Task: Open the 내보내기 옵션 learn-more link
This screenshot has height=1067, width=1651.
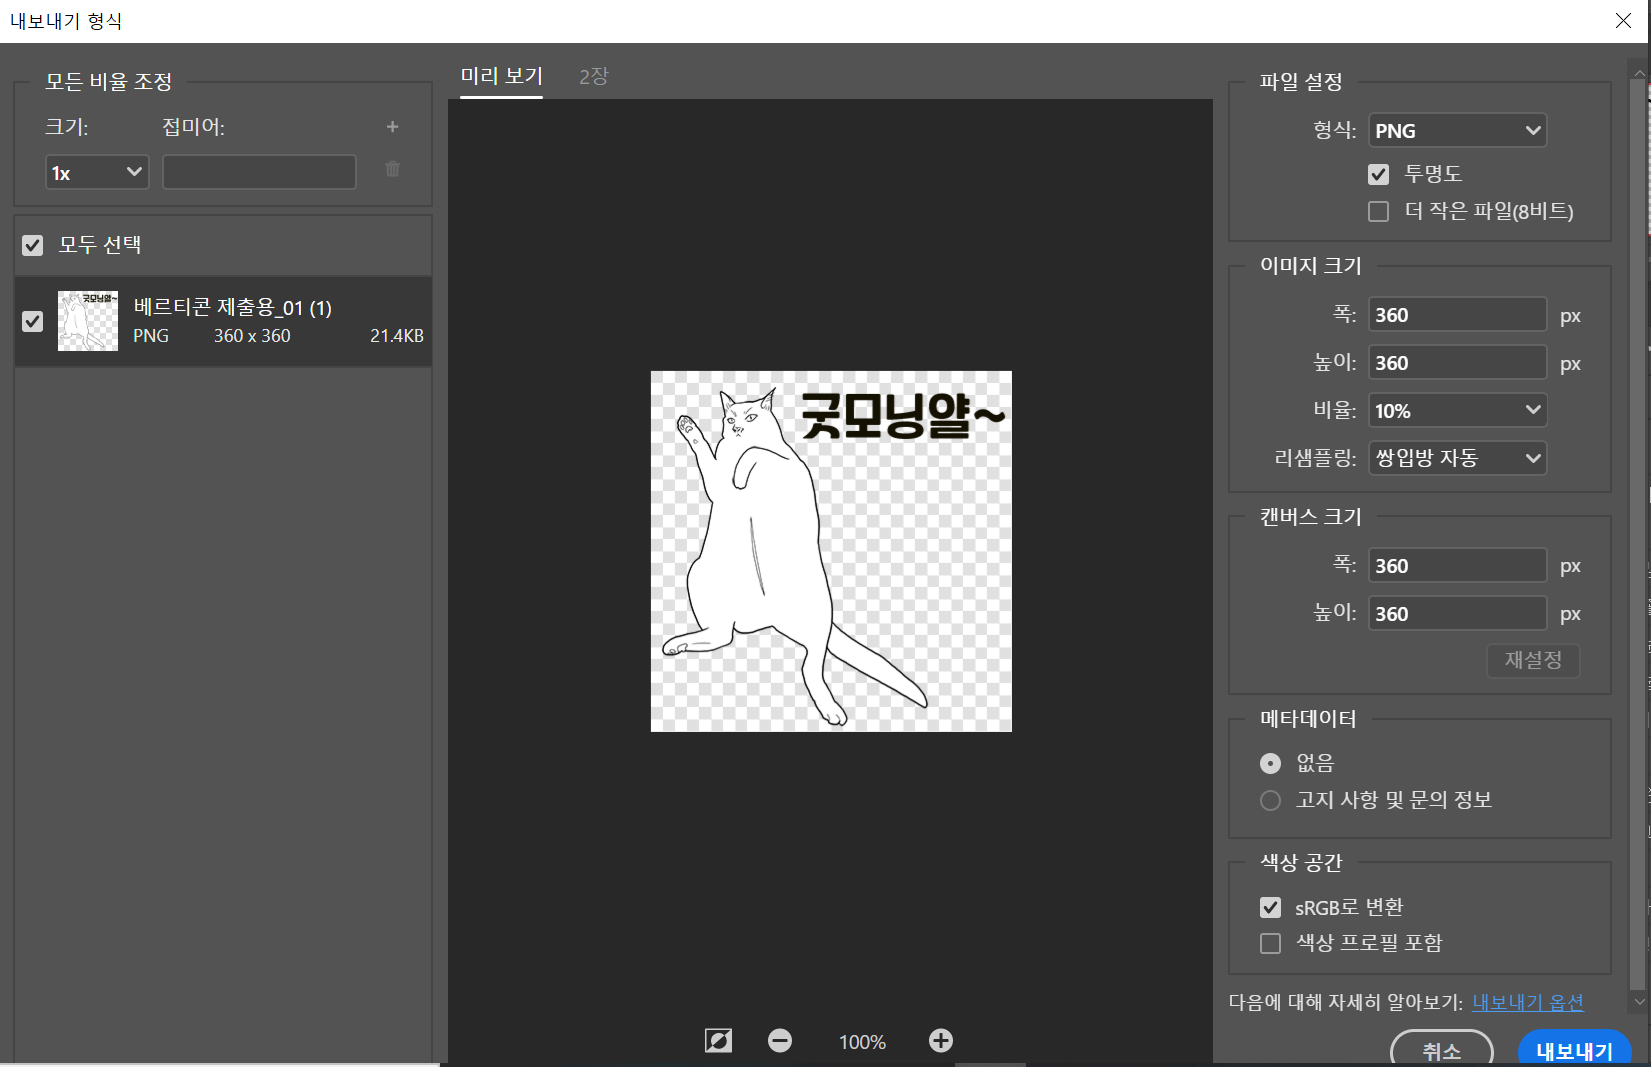Action: 1527,1001
